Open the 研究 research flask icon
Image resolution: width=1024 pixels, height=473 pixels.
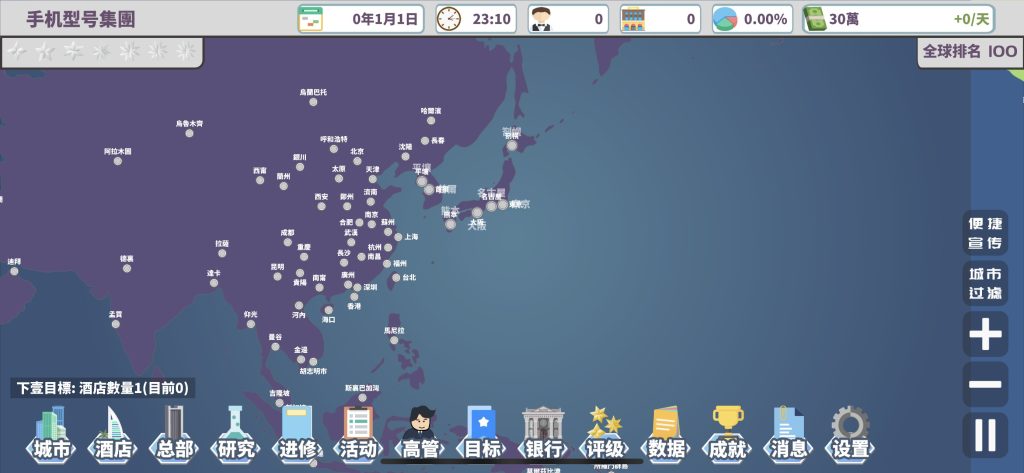coord(235,434)
